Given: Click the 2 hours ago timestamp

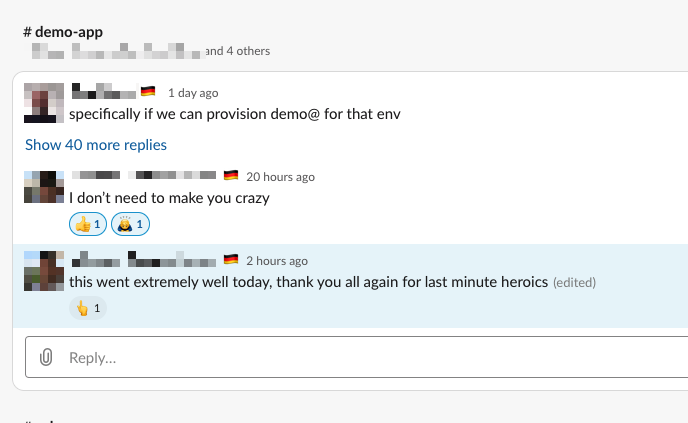Looking at the screenshot, I should coord(277,261).
